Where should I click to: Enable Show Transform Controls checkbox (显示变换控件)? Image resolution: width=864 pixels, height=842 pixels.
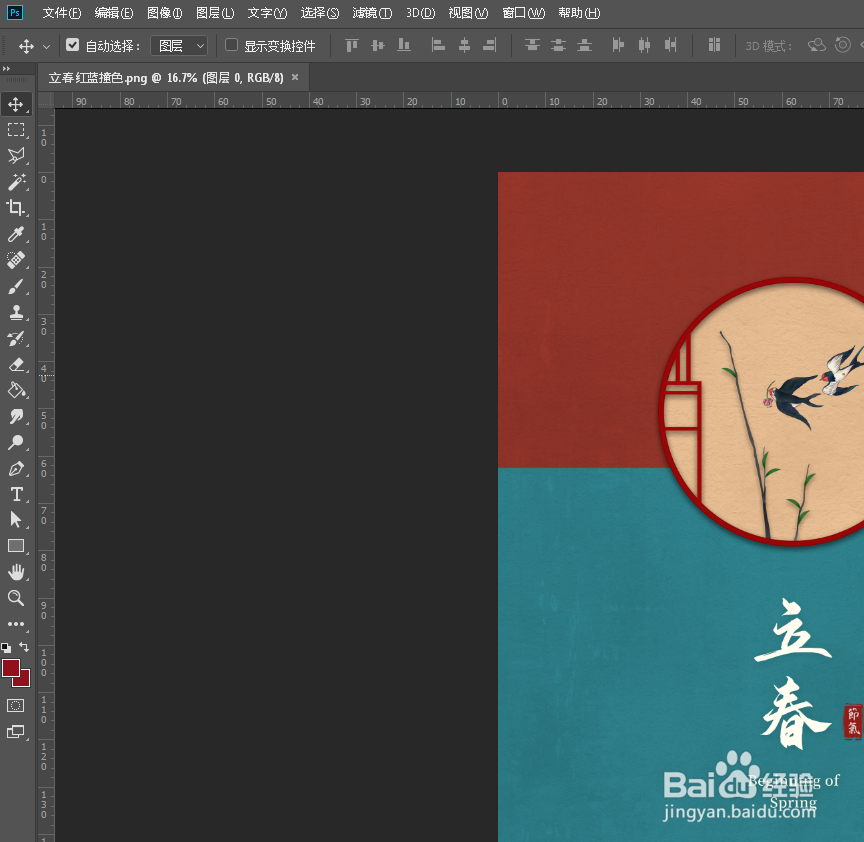[231, 45]
